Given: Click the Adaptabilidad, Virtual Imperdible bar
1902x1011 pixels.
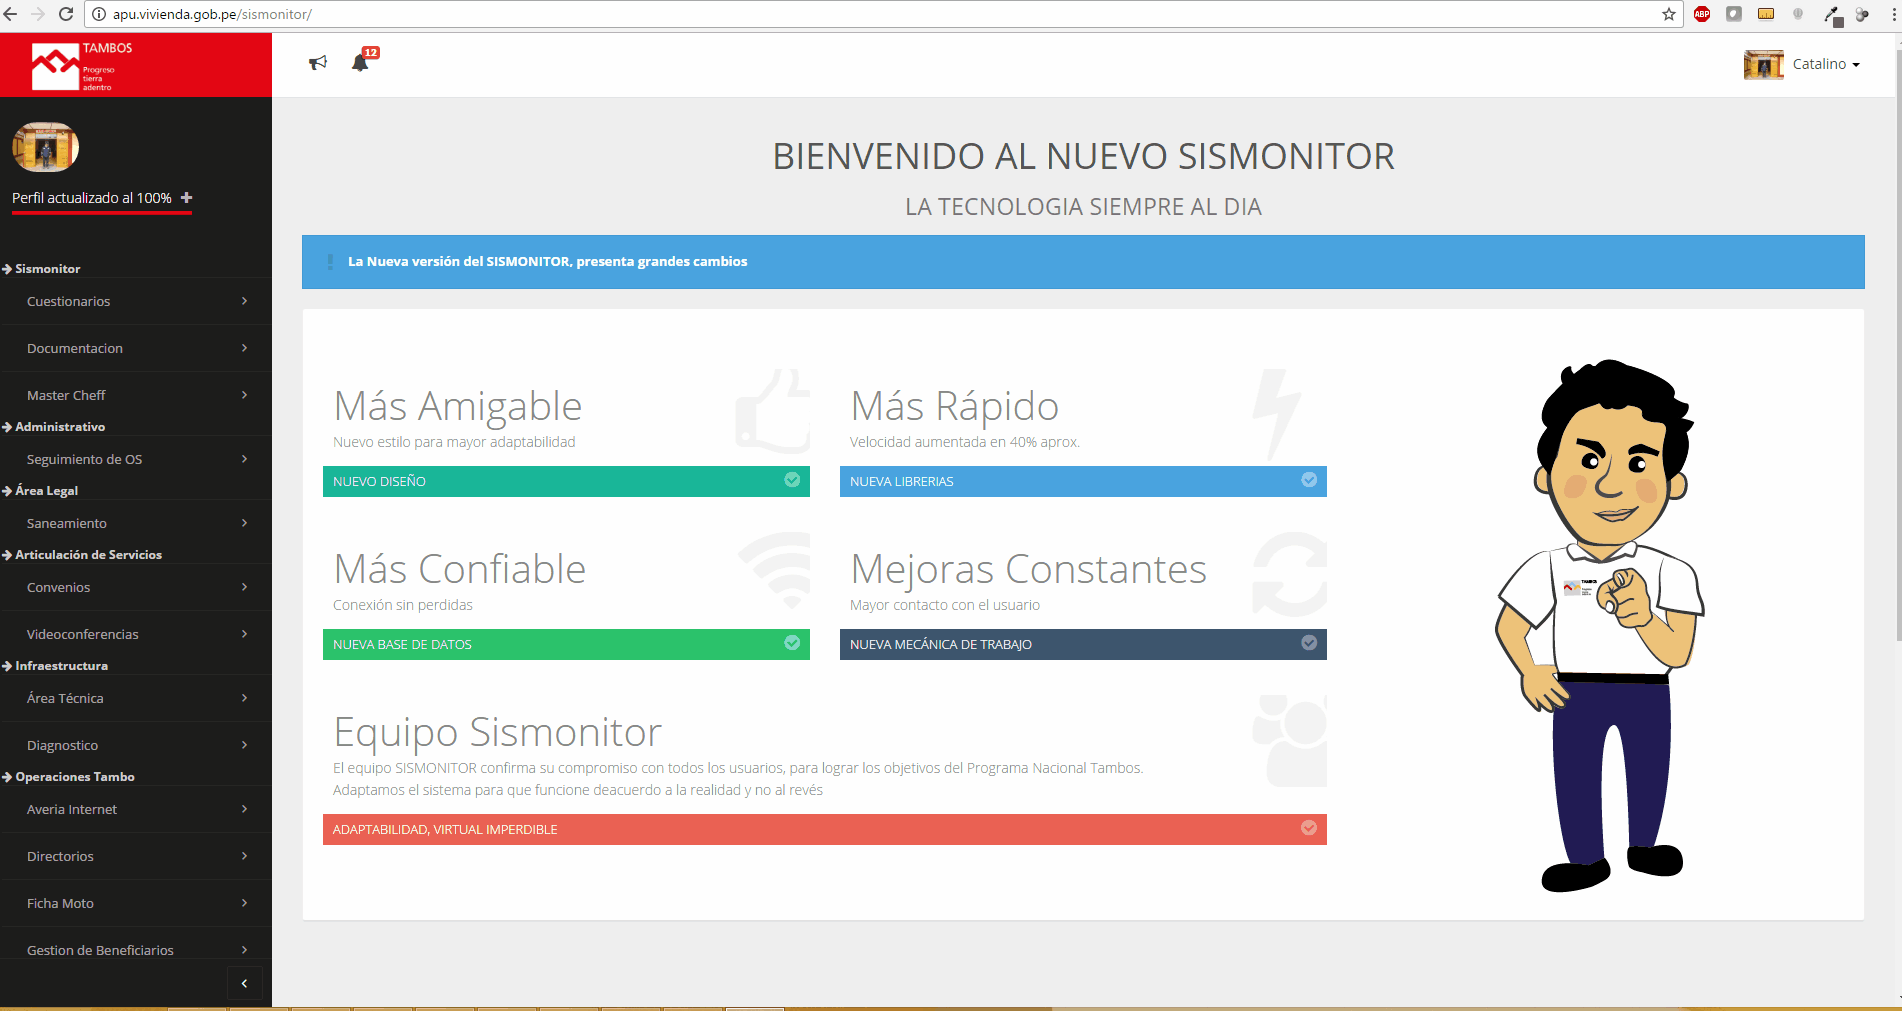Looking at the screenshot, I should pos(824,829).
